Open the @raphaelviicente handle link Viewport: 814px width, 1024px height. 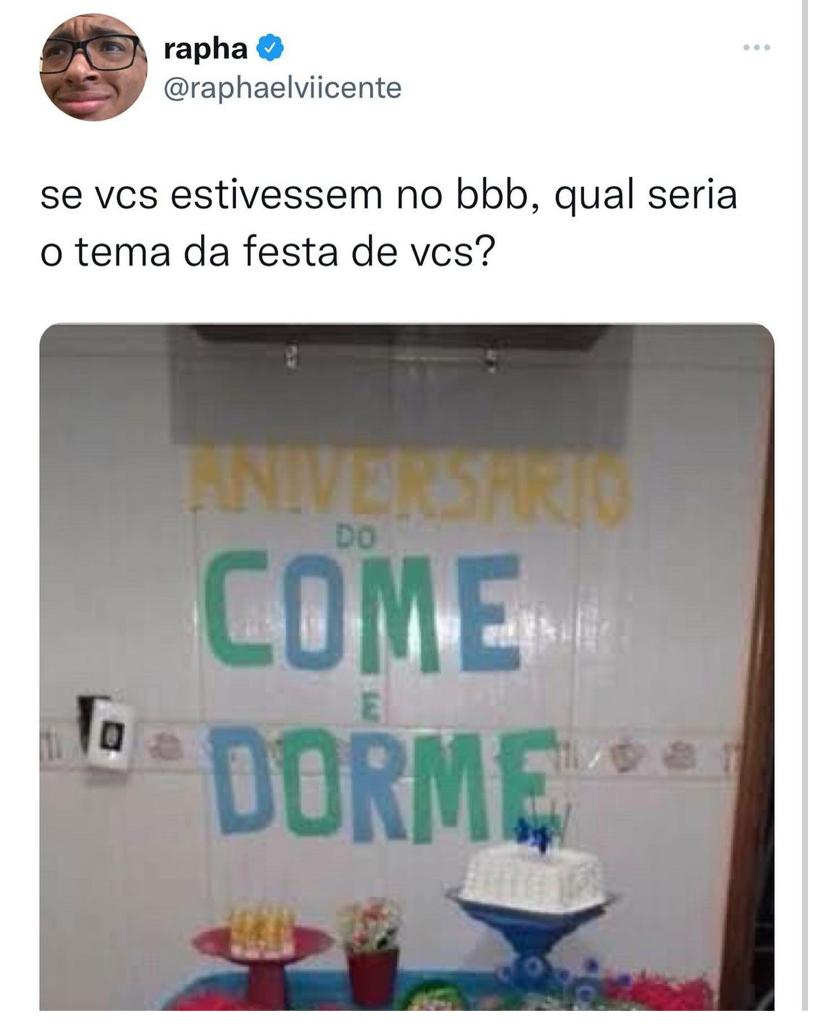coord(282,88)
